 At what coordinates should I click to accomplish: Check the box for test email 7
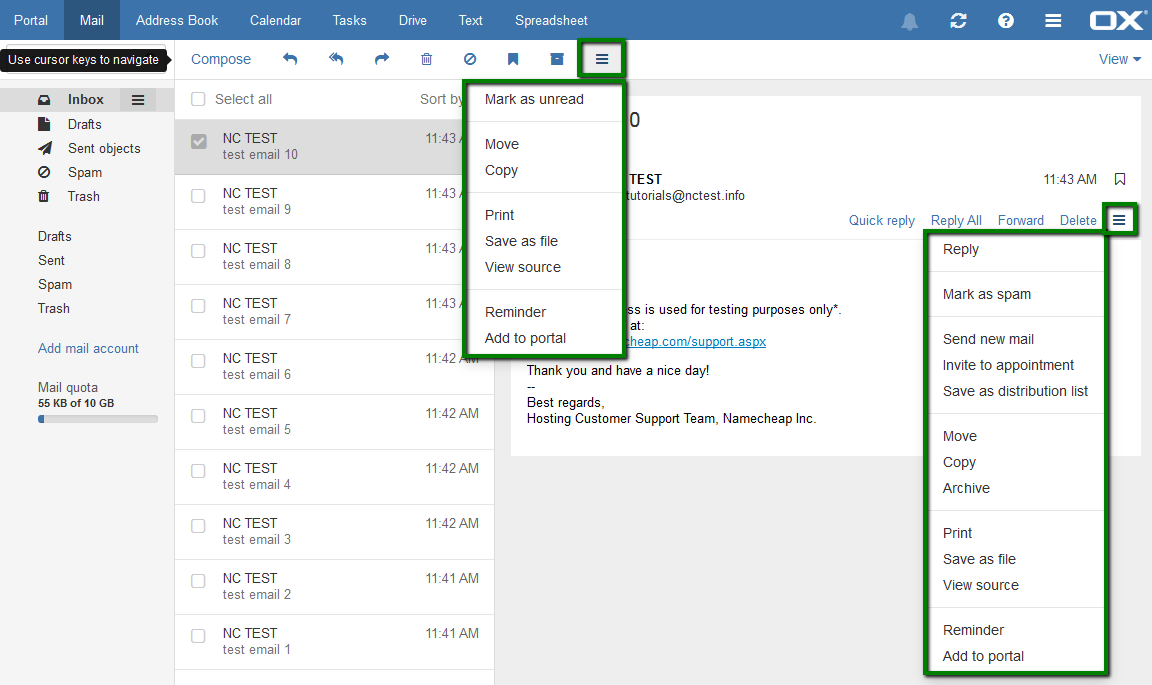point(198,306)
